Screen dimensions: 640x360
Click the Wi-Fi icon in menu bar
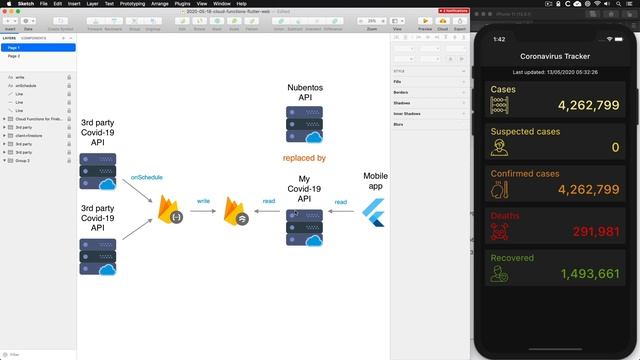pos(598,4)
